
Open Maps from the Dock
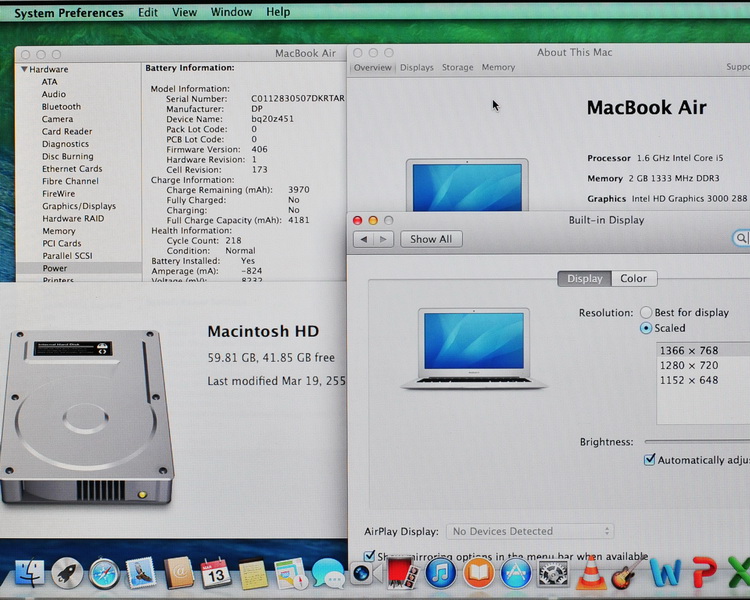(290, 573)
